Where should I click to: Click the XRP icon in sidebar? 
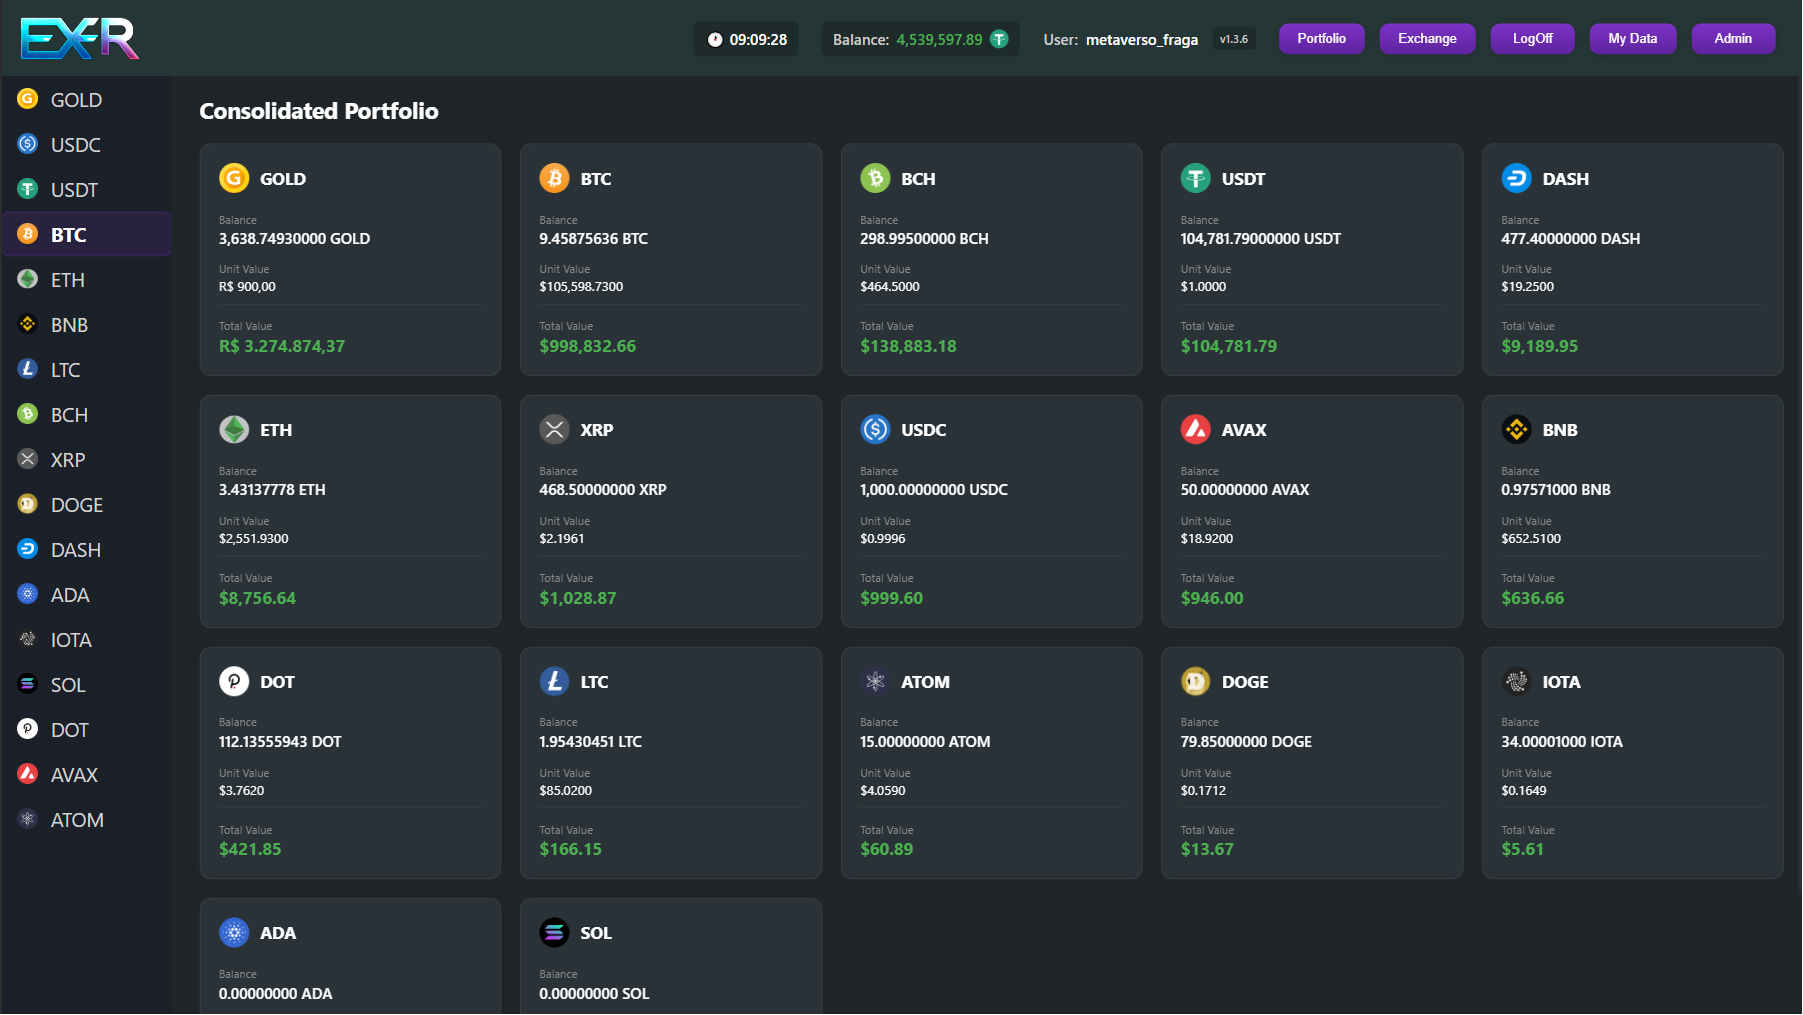pos(28,459)
